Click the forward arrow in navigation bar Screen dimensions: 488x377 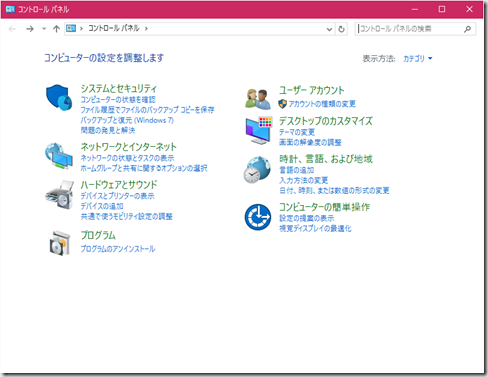click(x=30, y=29)
